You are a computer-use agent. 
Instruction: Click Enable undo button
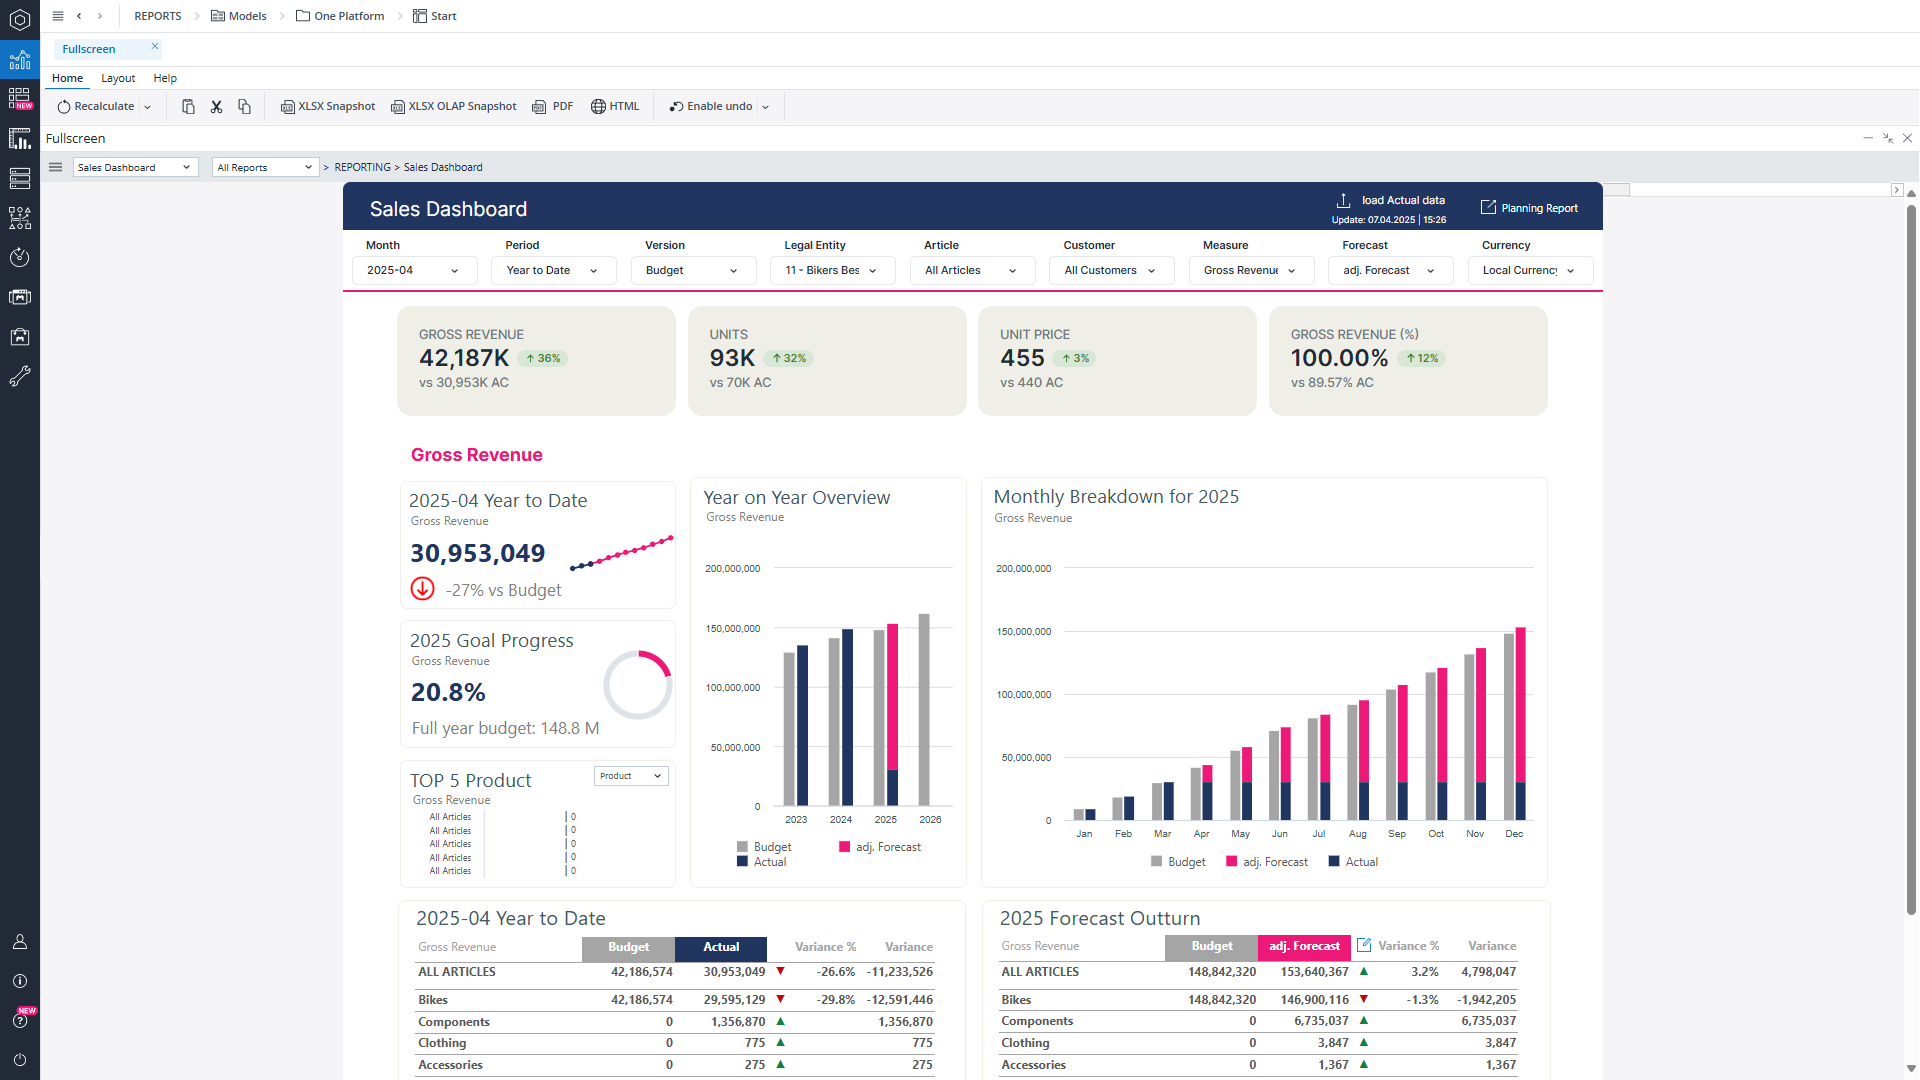pyautogui.click(x=711, y=107)
